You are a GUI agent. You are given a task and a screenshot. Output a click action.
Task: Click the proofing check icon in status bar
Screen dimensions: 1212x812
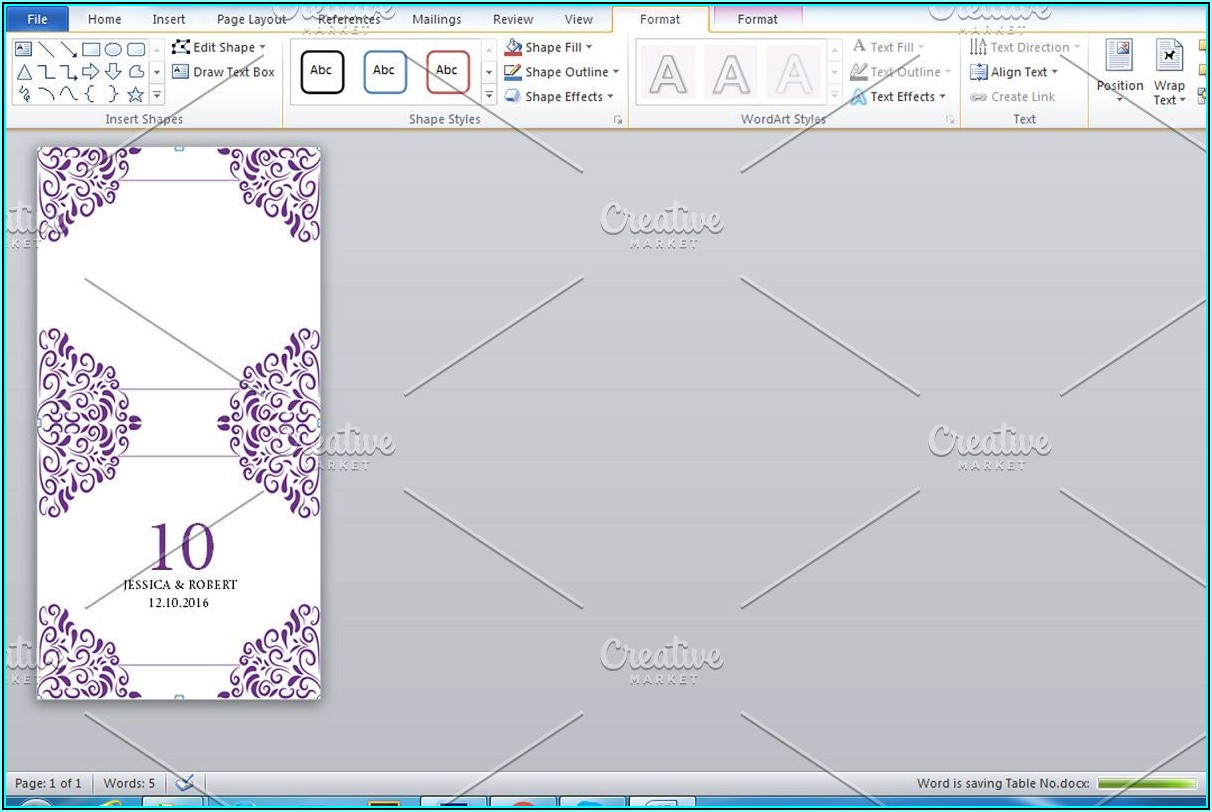[x=184, y=783]
